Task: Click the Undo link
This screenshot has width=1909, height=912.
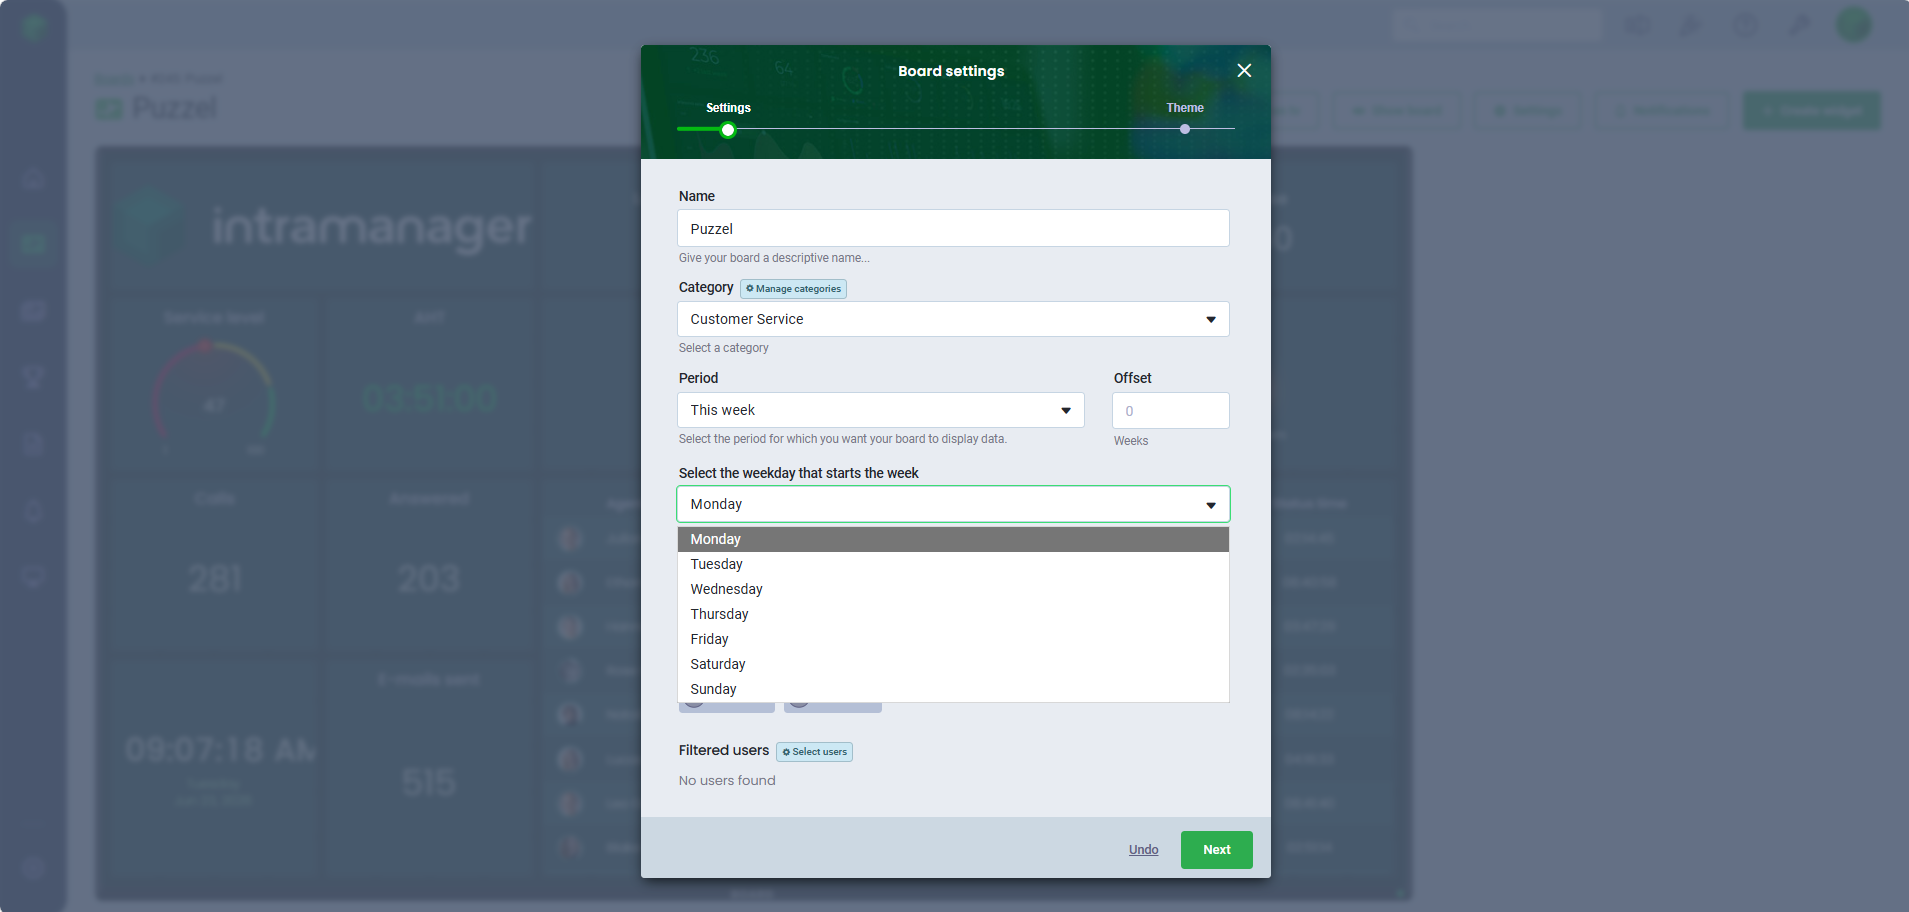Action: [x=1143, y=850]
